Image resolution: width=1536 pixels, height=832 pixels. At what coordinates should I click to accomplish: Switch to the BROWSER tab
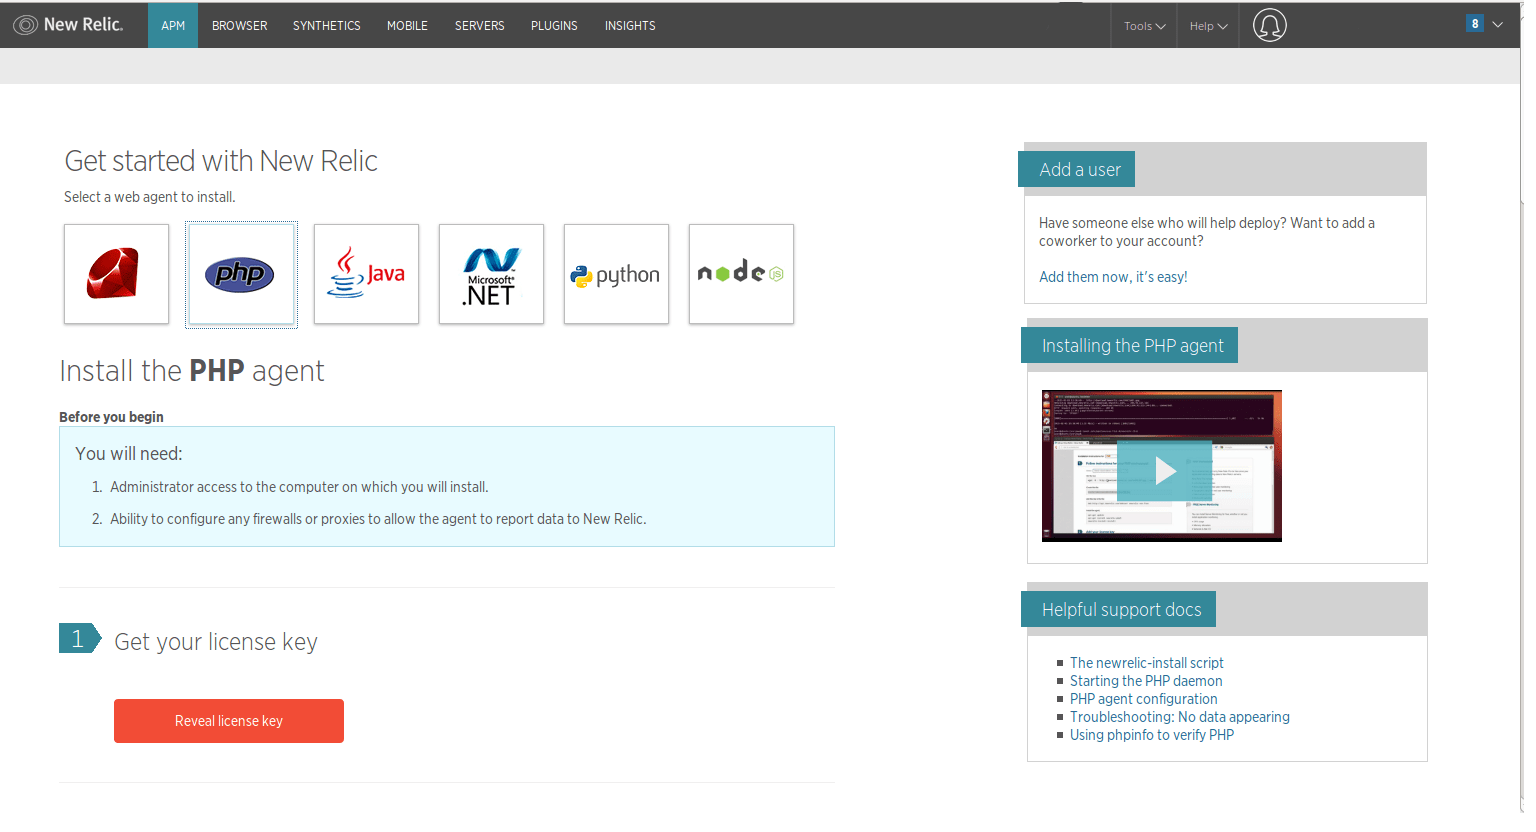pyautogui.click(x=240, y=25)
